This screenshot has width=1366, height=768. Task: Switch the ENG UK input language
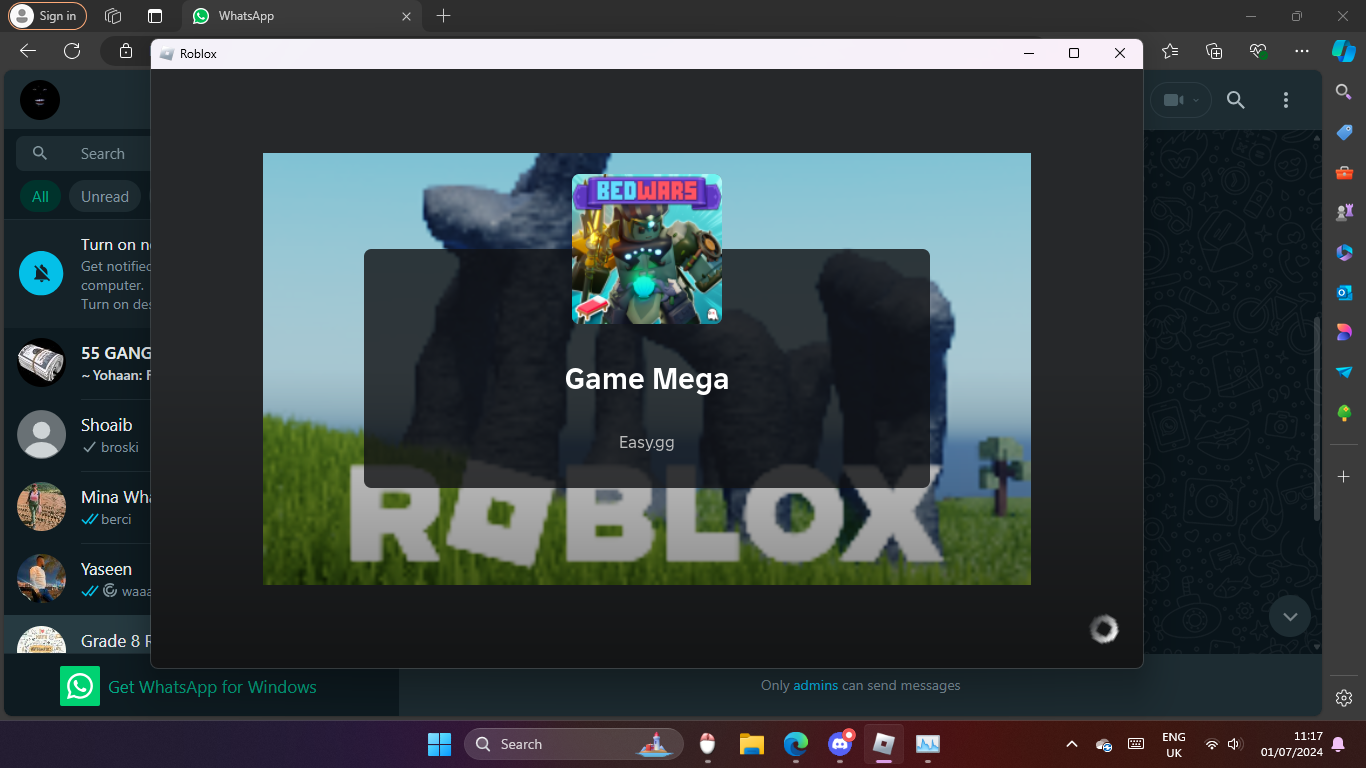[1174, 744]
